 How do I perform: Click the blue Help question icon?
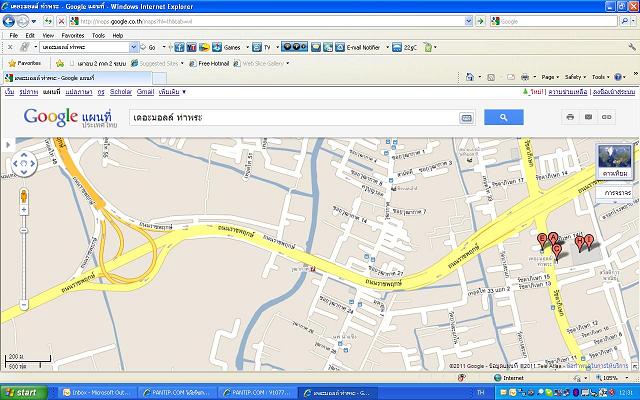pyautogui.click(x=618, y=77)
